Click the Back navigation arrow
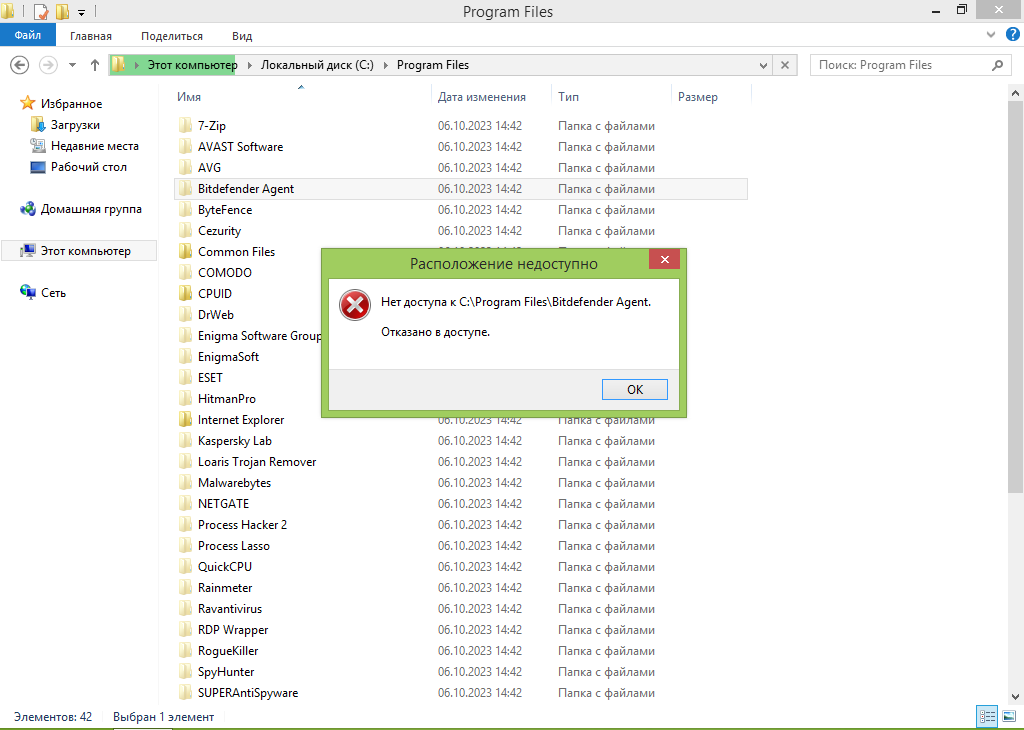 click(x=20, y=65)
